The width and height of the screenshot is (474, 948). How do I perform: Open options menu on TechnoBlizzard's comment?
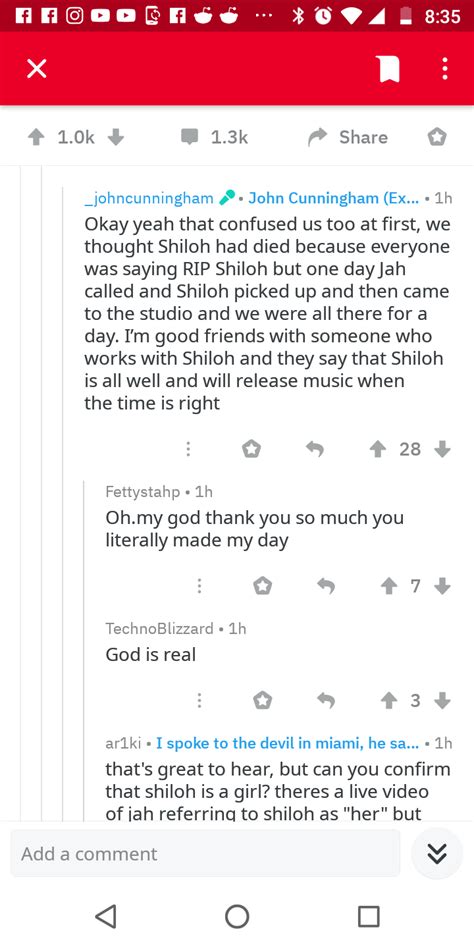tap(199, 700)
